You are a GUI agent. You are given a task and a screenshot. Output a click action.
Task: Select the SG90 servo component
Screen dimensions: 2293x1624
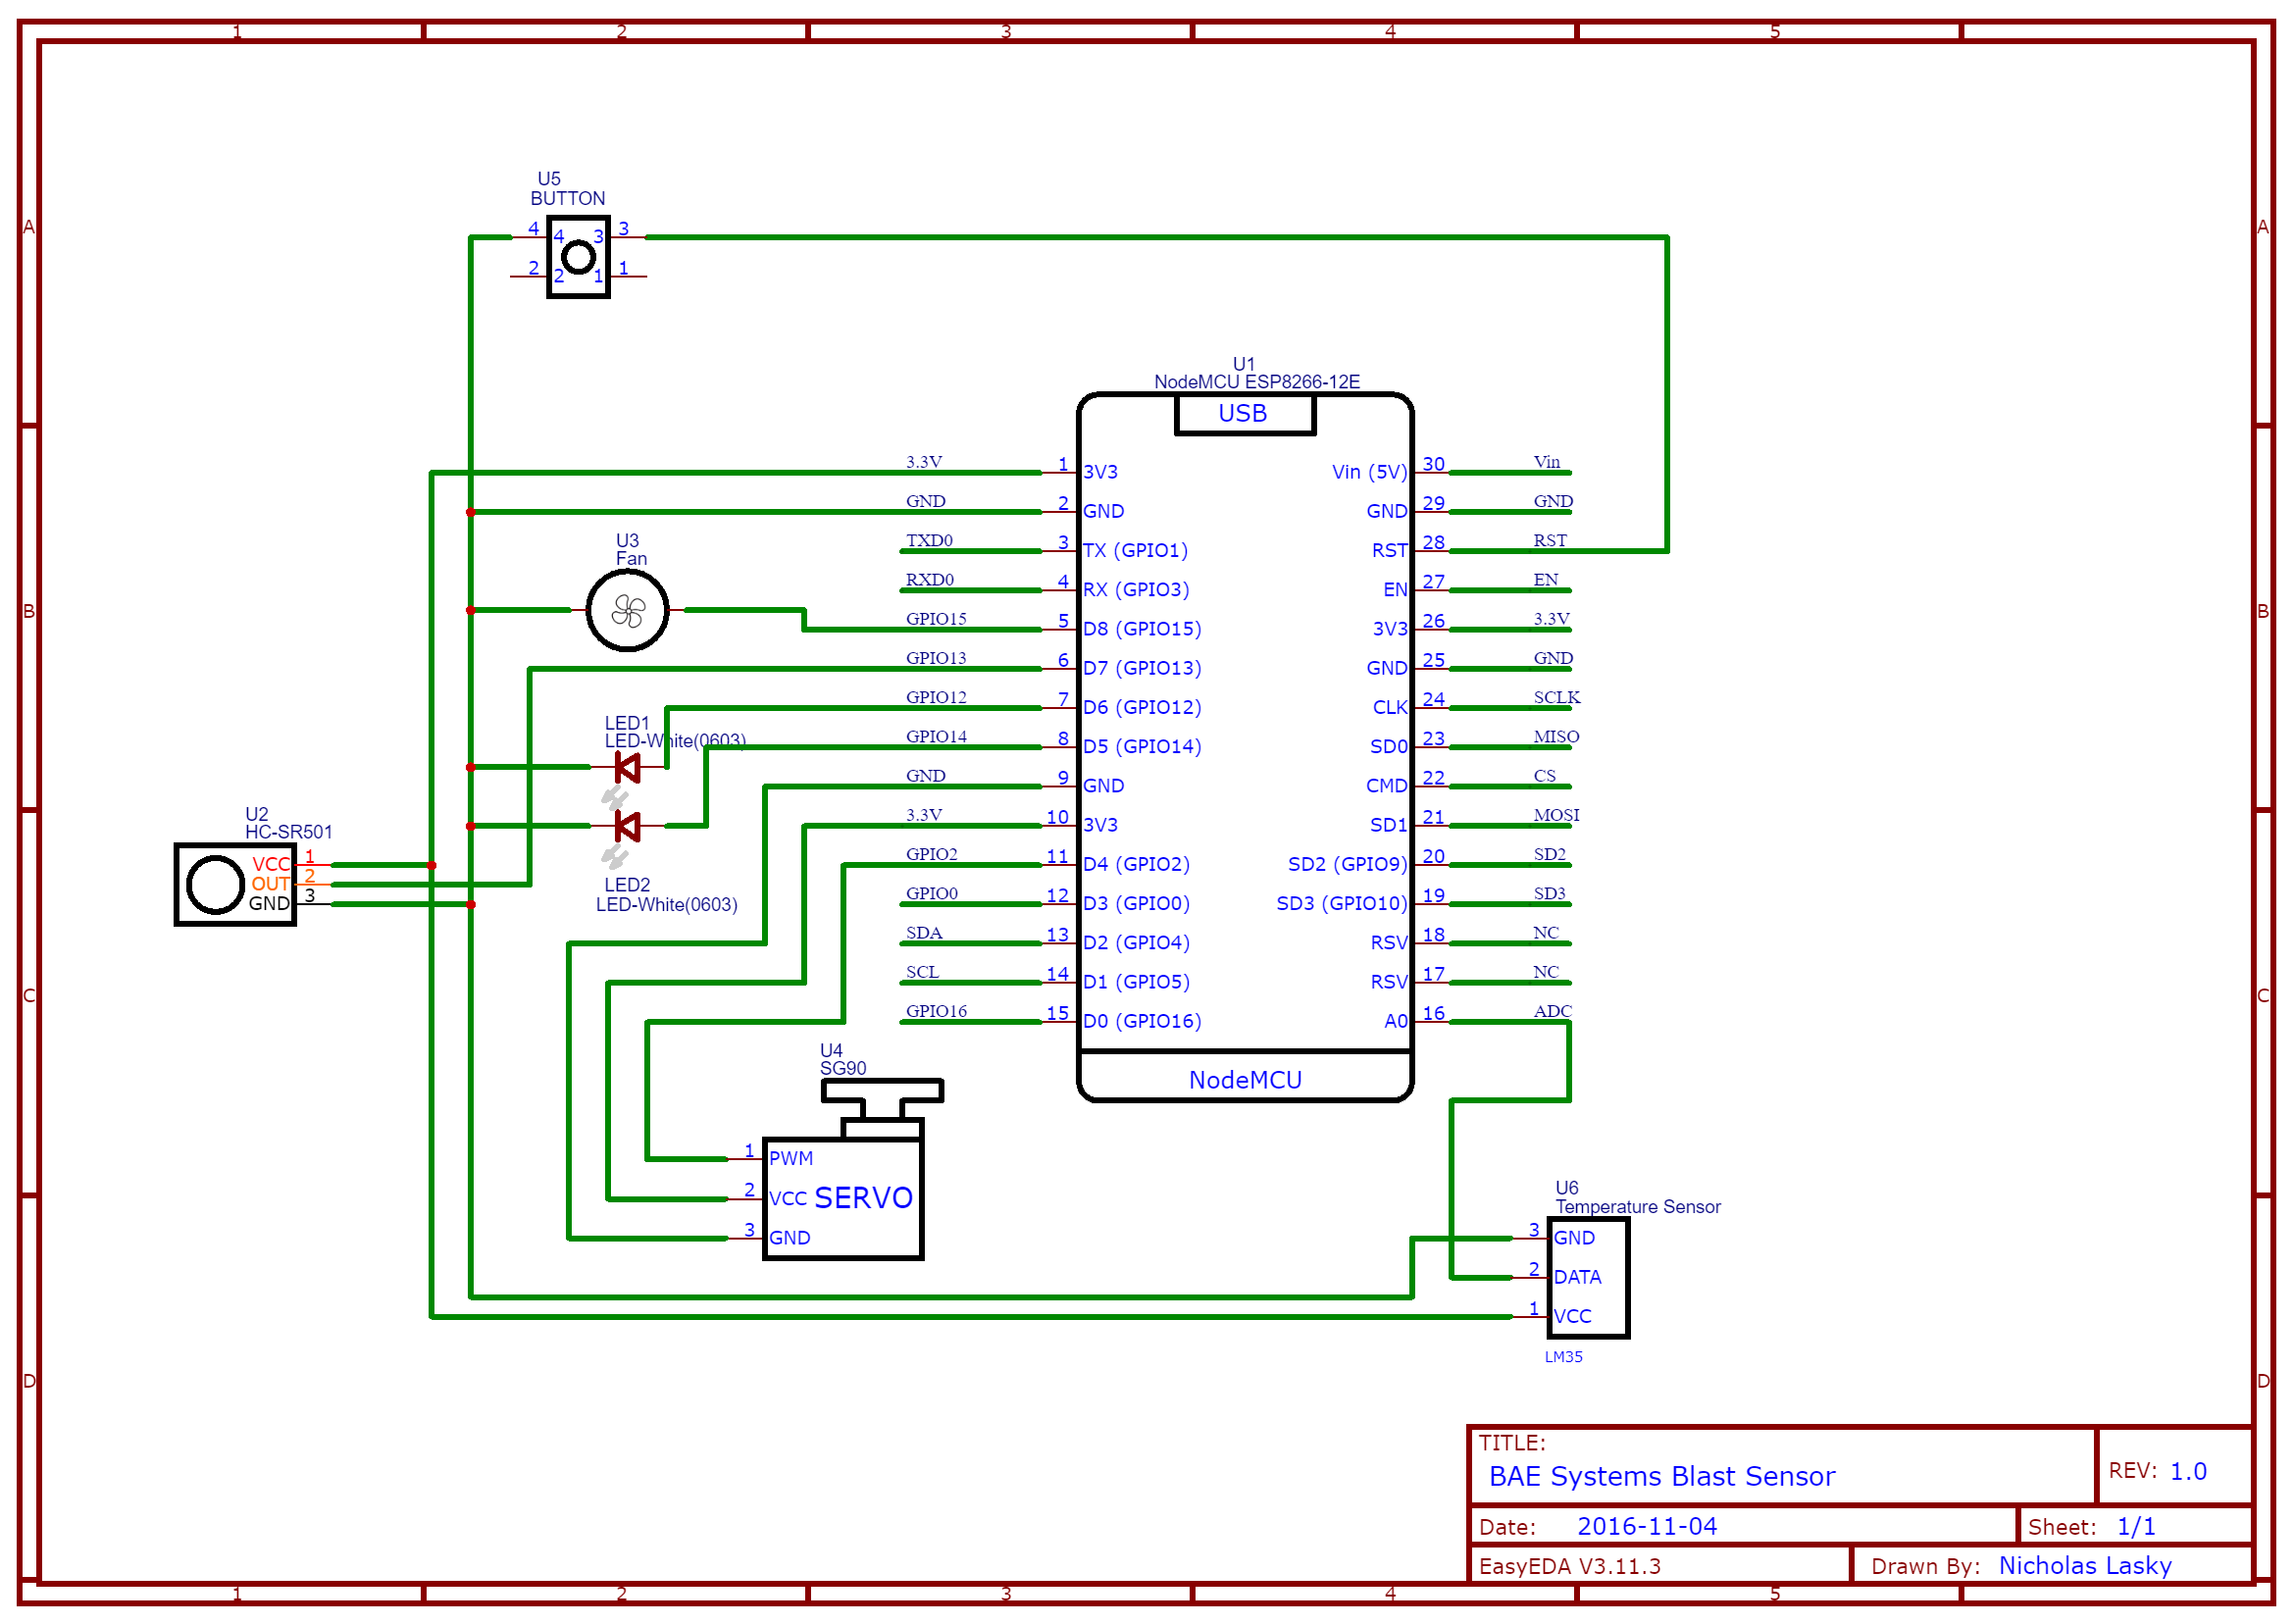click(x=843, y=1196)
